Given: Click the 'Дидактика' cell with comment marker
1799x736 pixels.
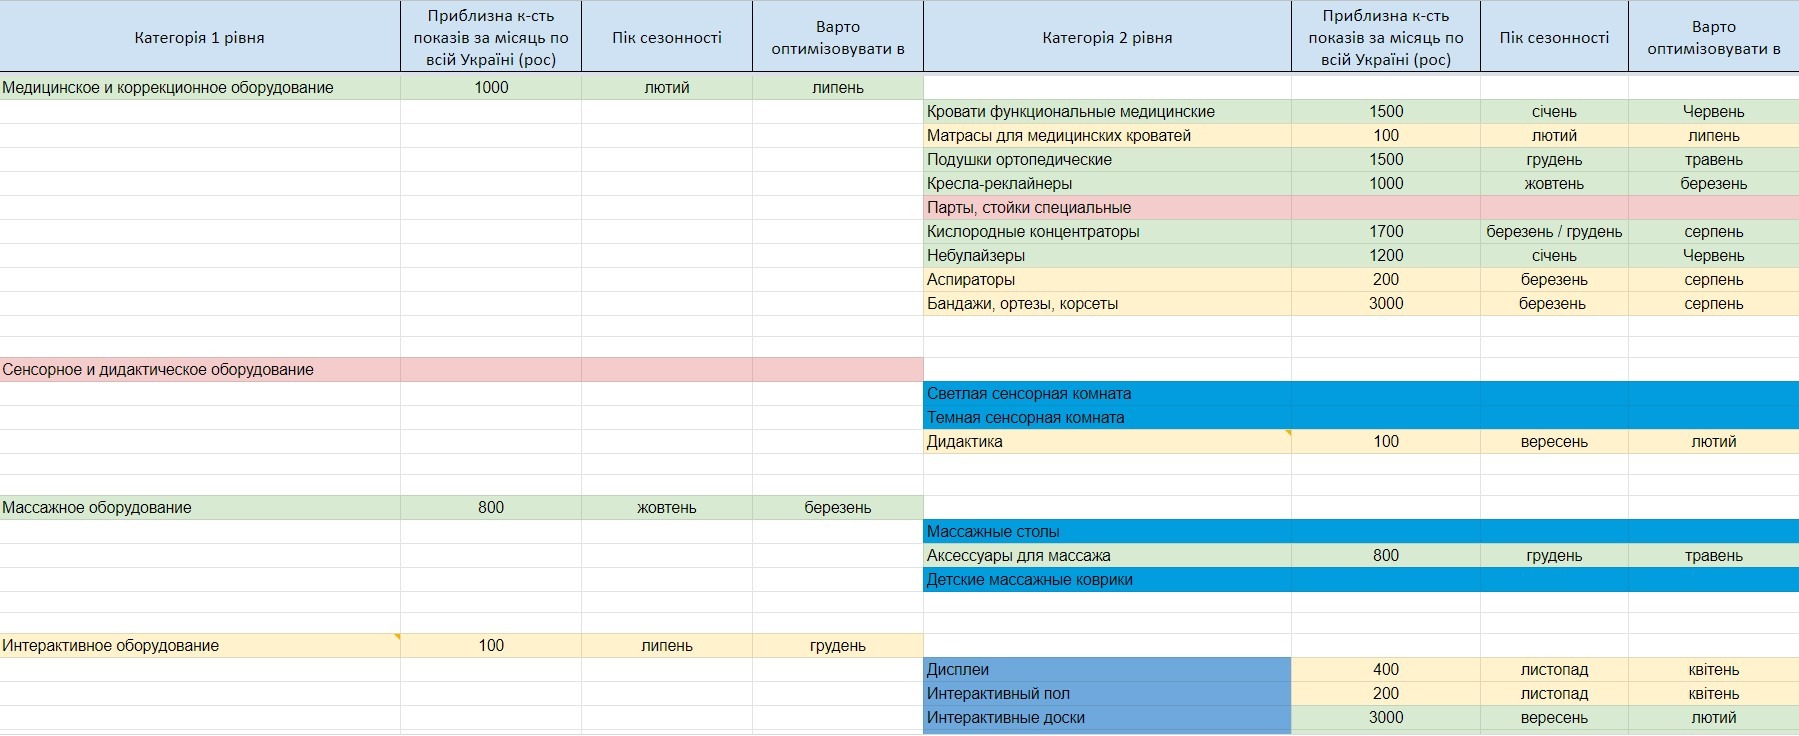Looking at the screenshot, I should [1107, 442].
